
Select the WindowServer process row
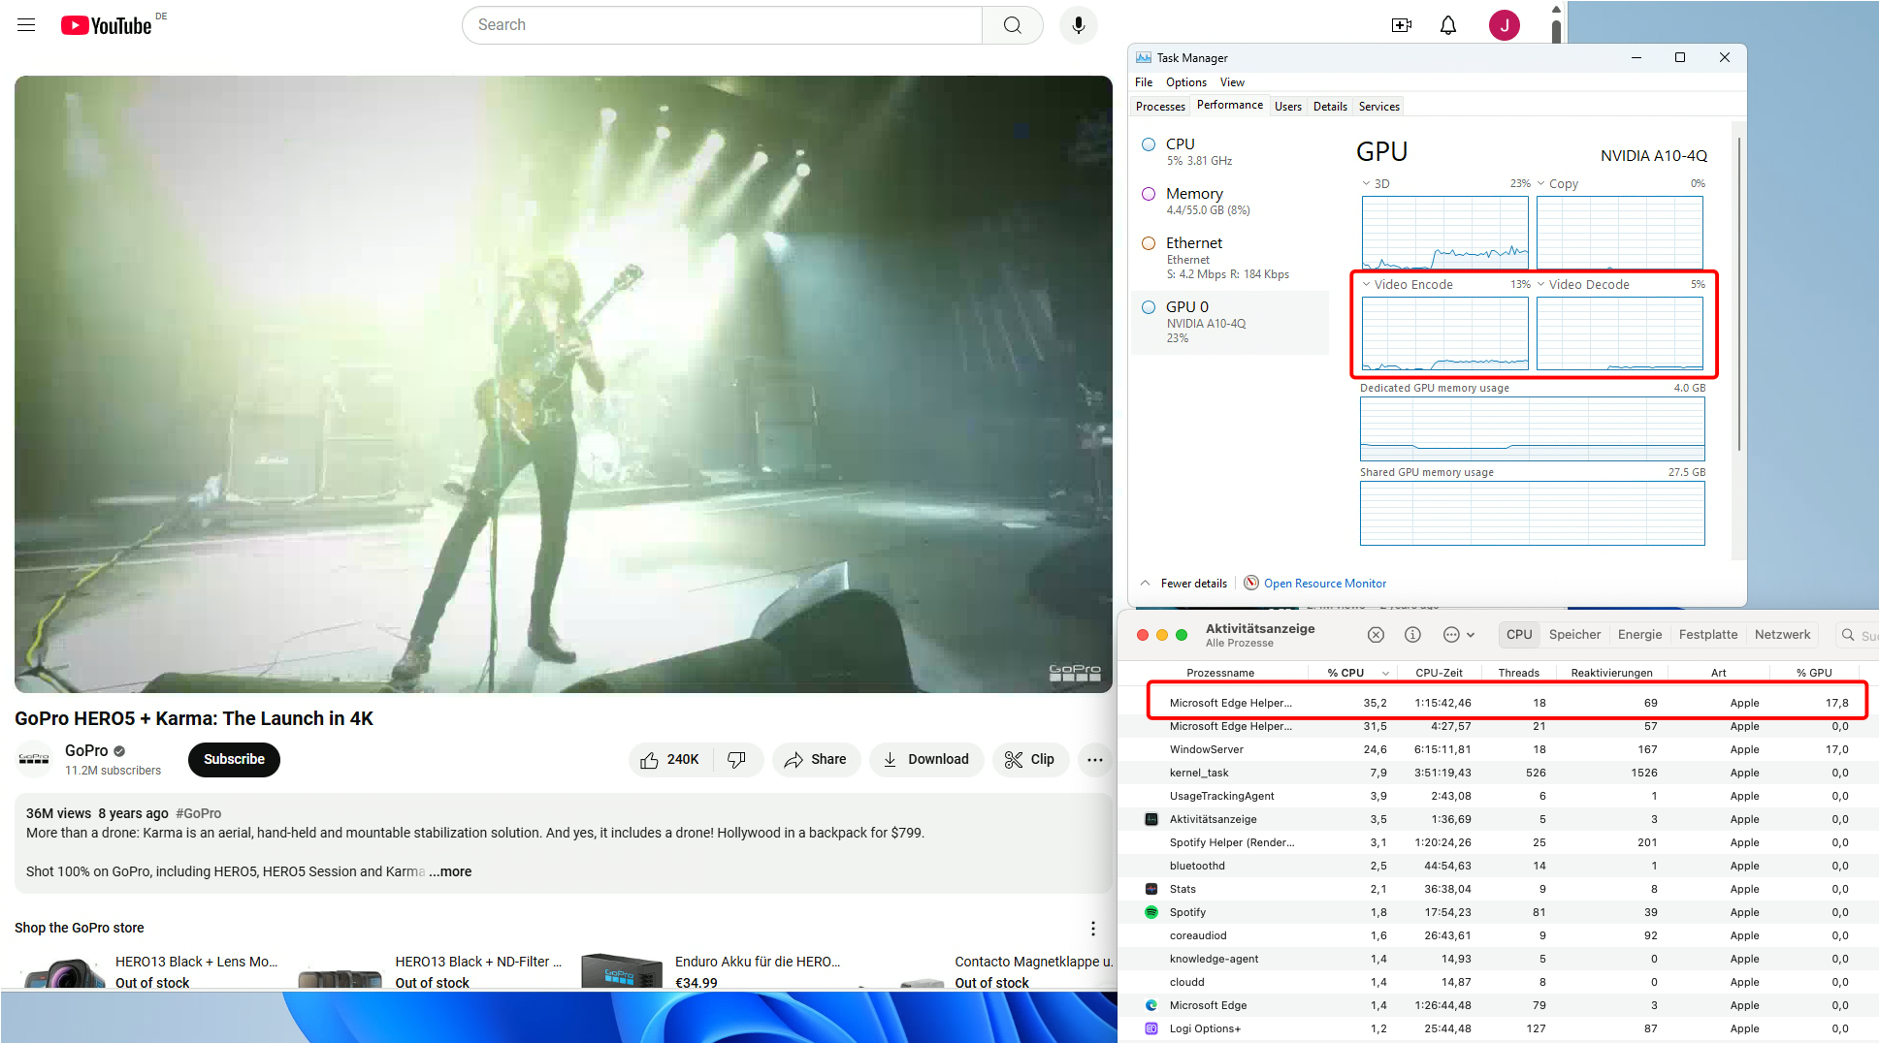1498,749
